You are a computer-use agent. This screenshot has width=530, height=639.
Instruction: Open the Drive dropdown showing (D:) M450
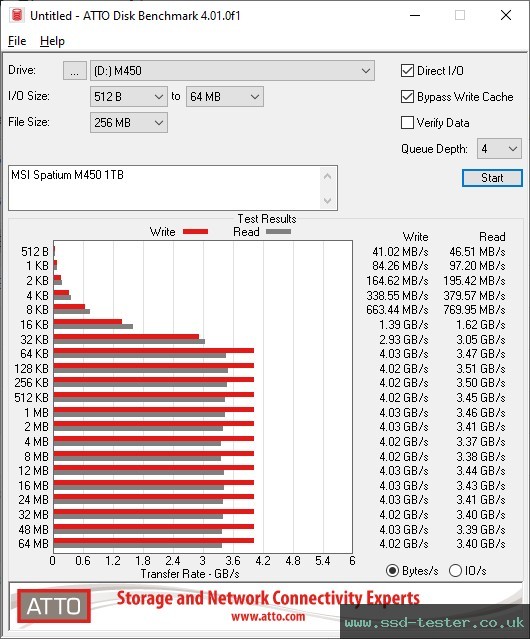tap(232, 71)
